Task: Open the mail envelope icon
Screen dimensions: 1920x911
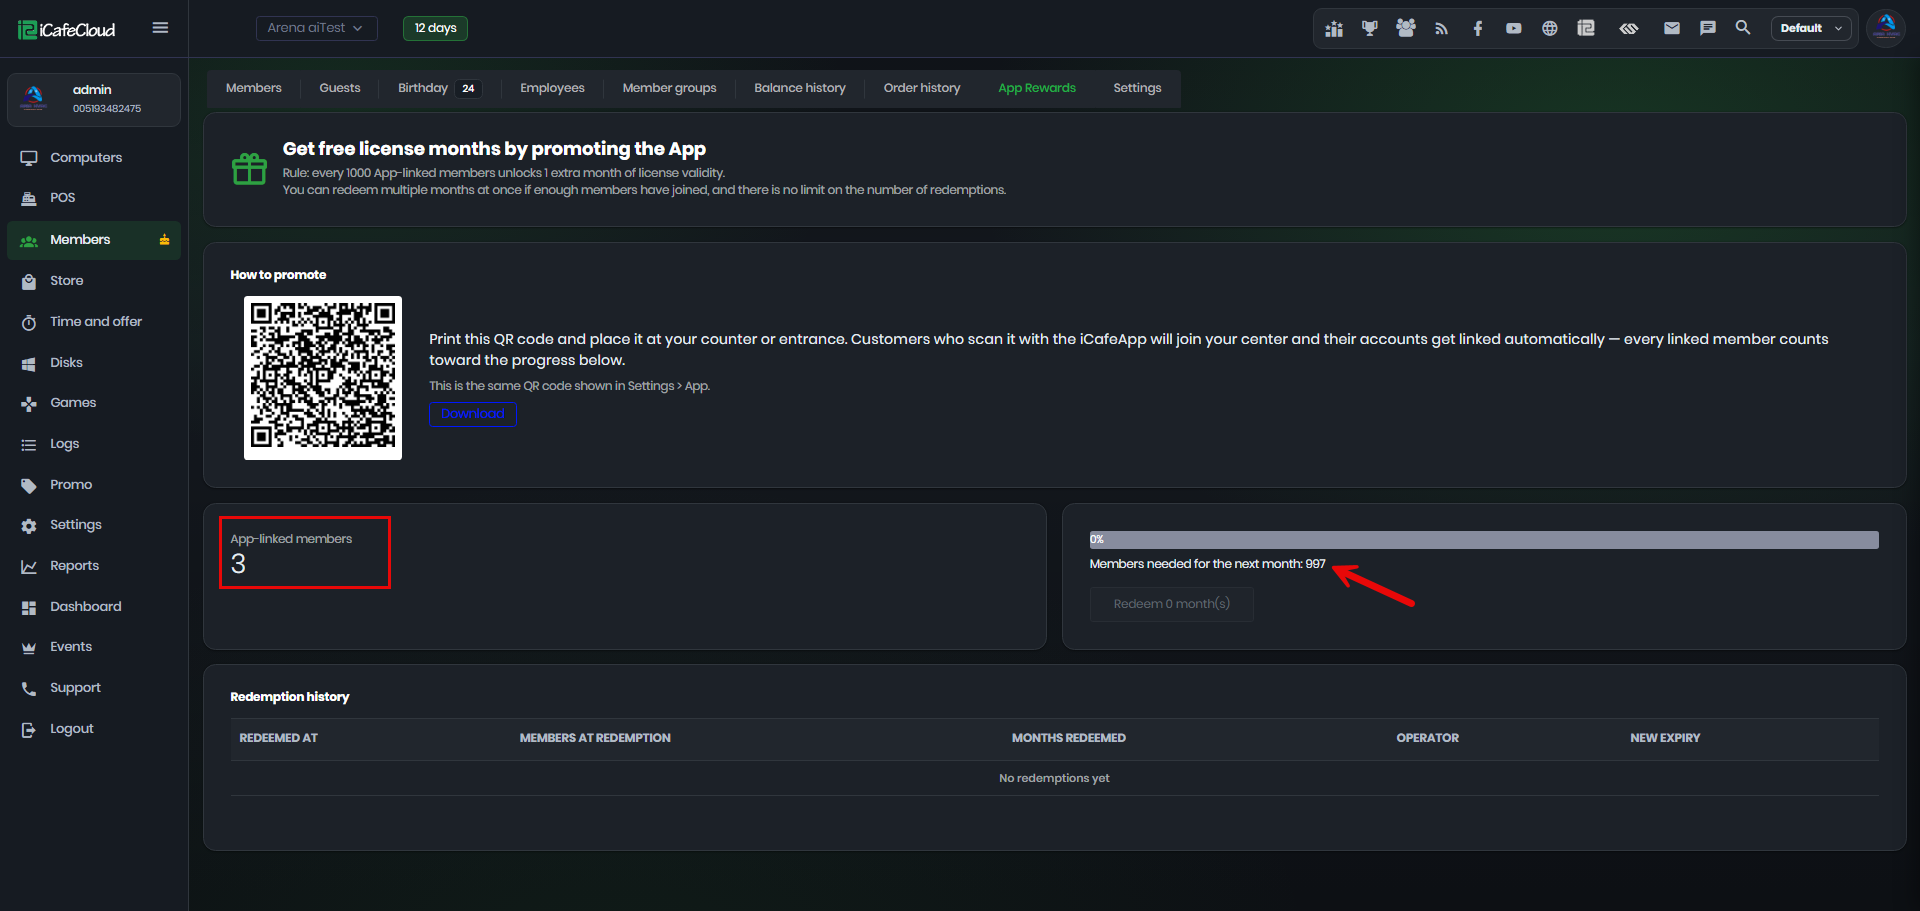Action: 1671,28
